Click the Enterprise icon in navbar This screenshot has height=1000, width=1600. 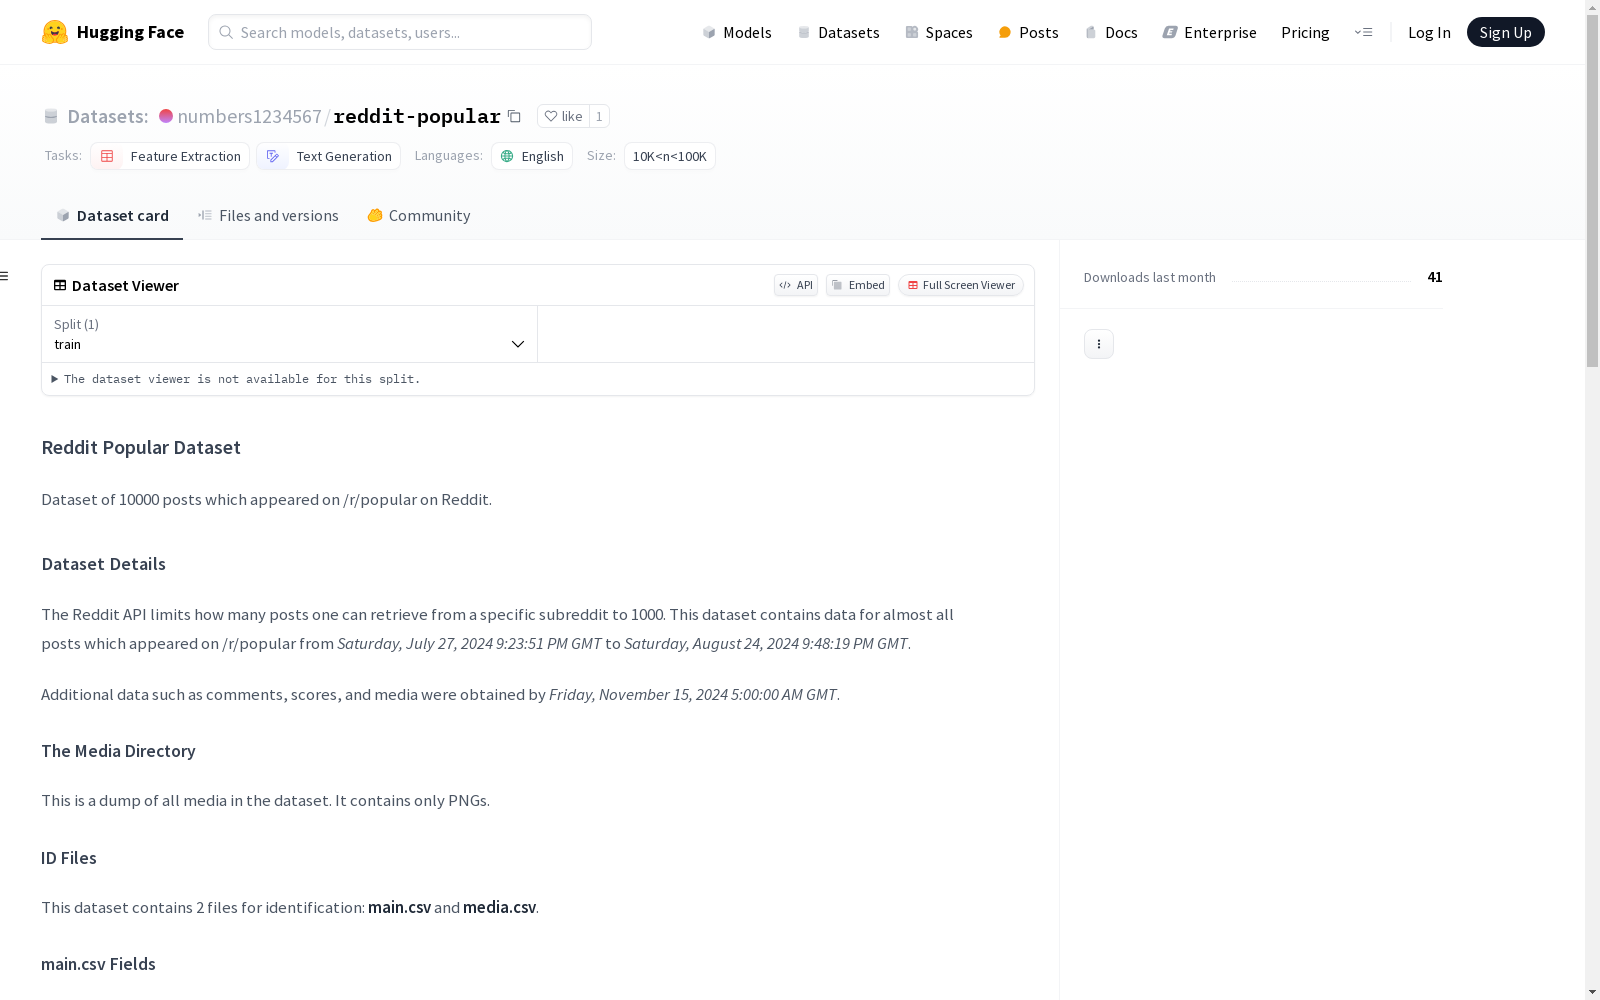(1170, 32)
